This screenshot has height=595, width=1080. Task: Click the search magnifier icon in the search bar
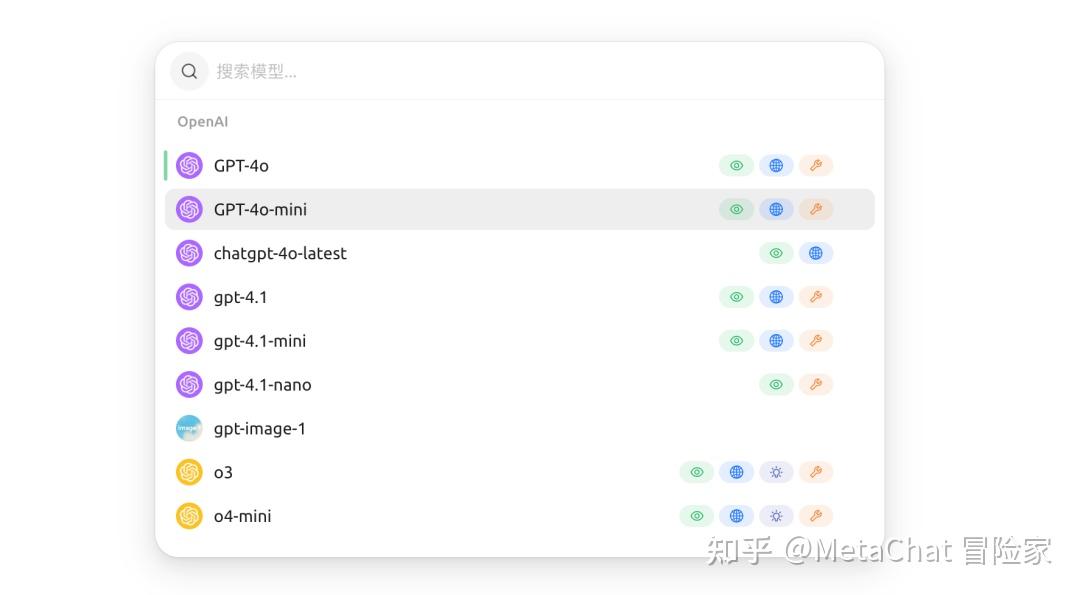[189, 70]
